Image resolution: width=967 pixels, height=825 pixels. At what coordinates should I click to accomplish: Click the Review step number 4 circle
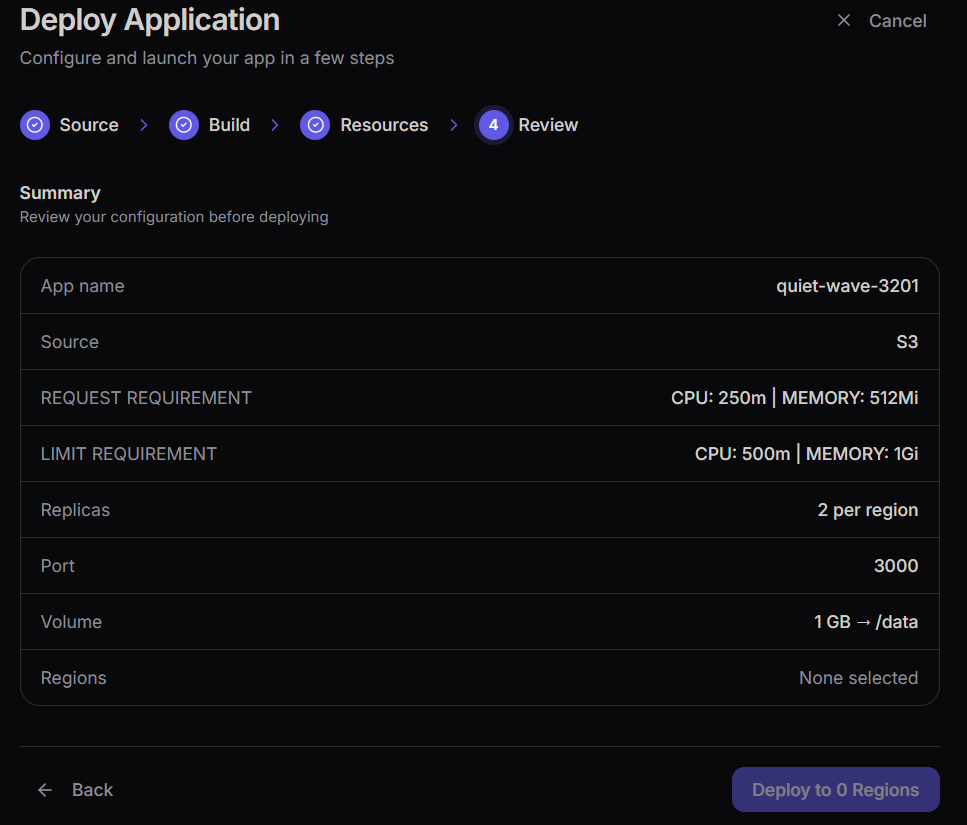pos(493,125)
